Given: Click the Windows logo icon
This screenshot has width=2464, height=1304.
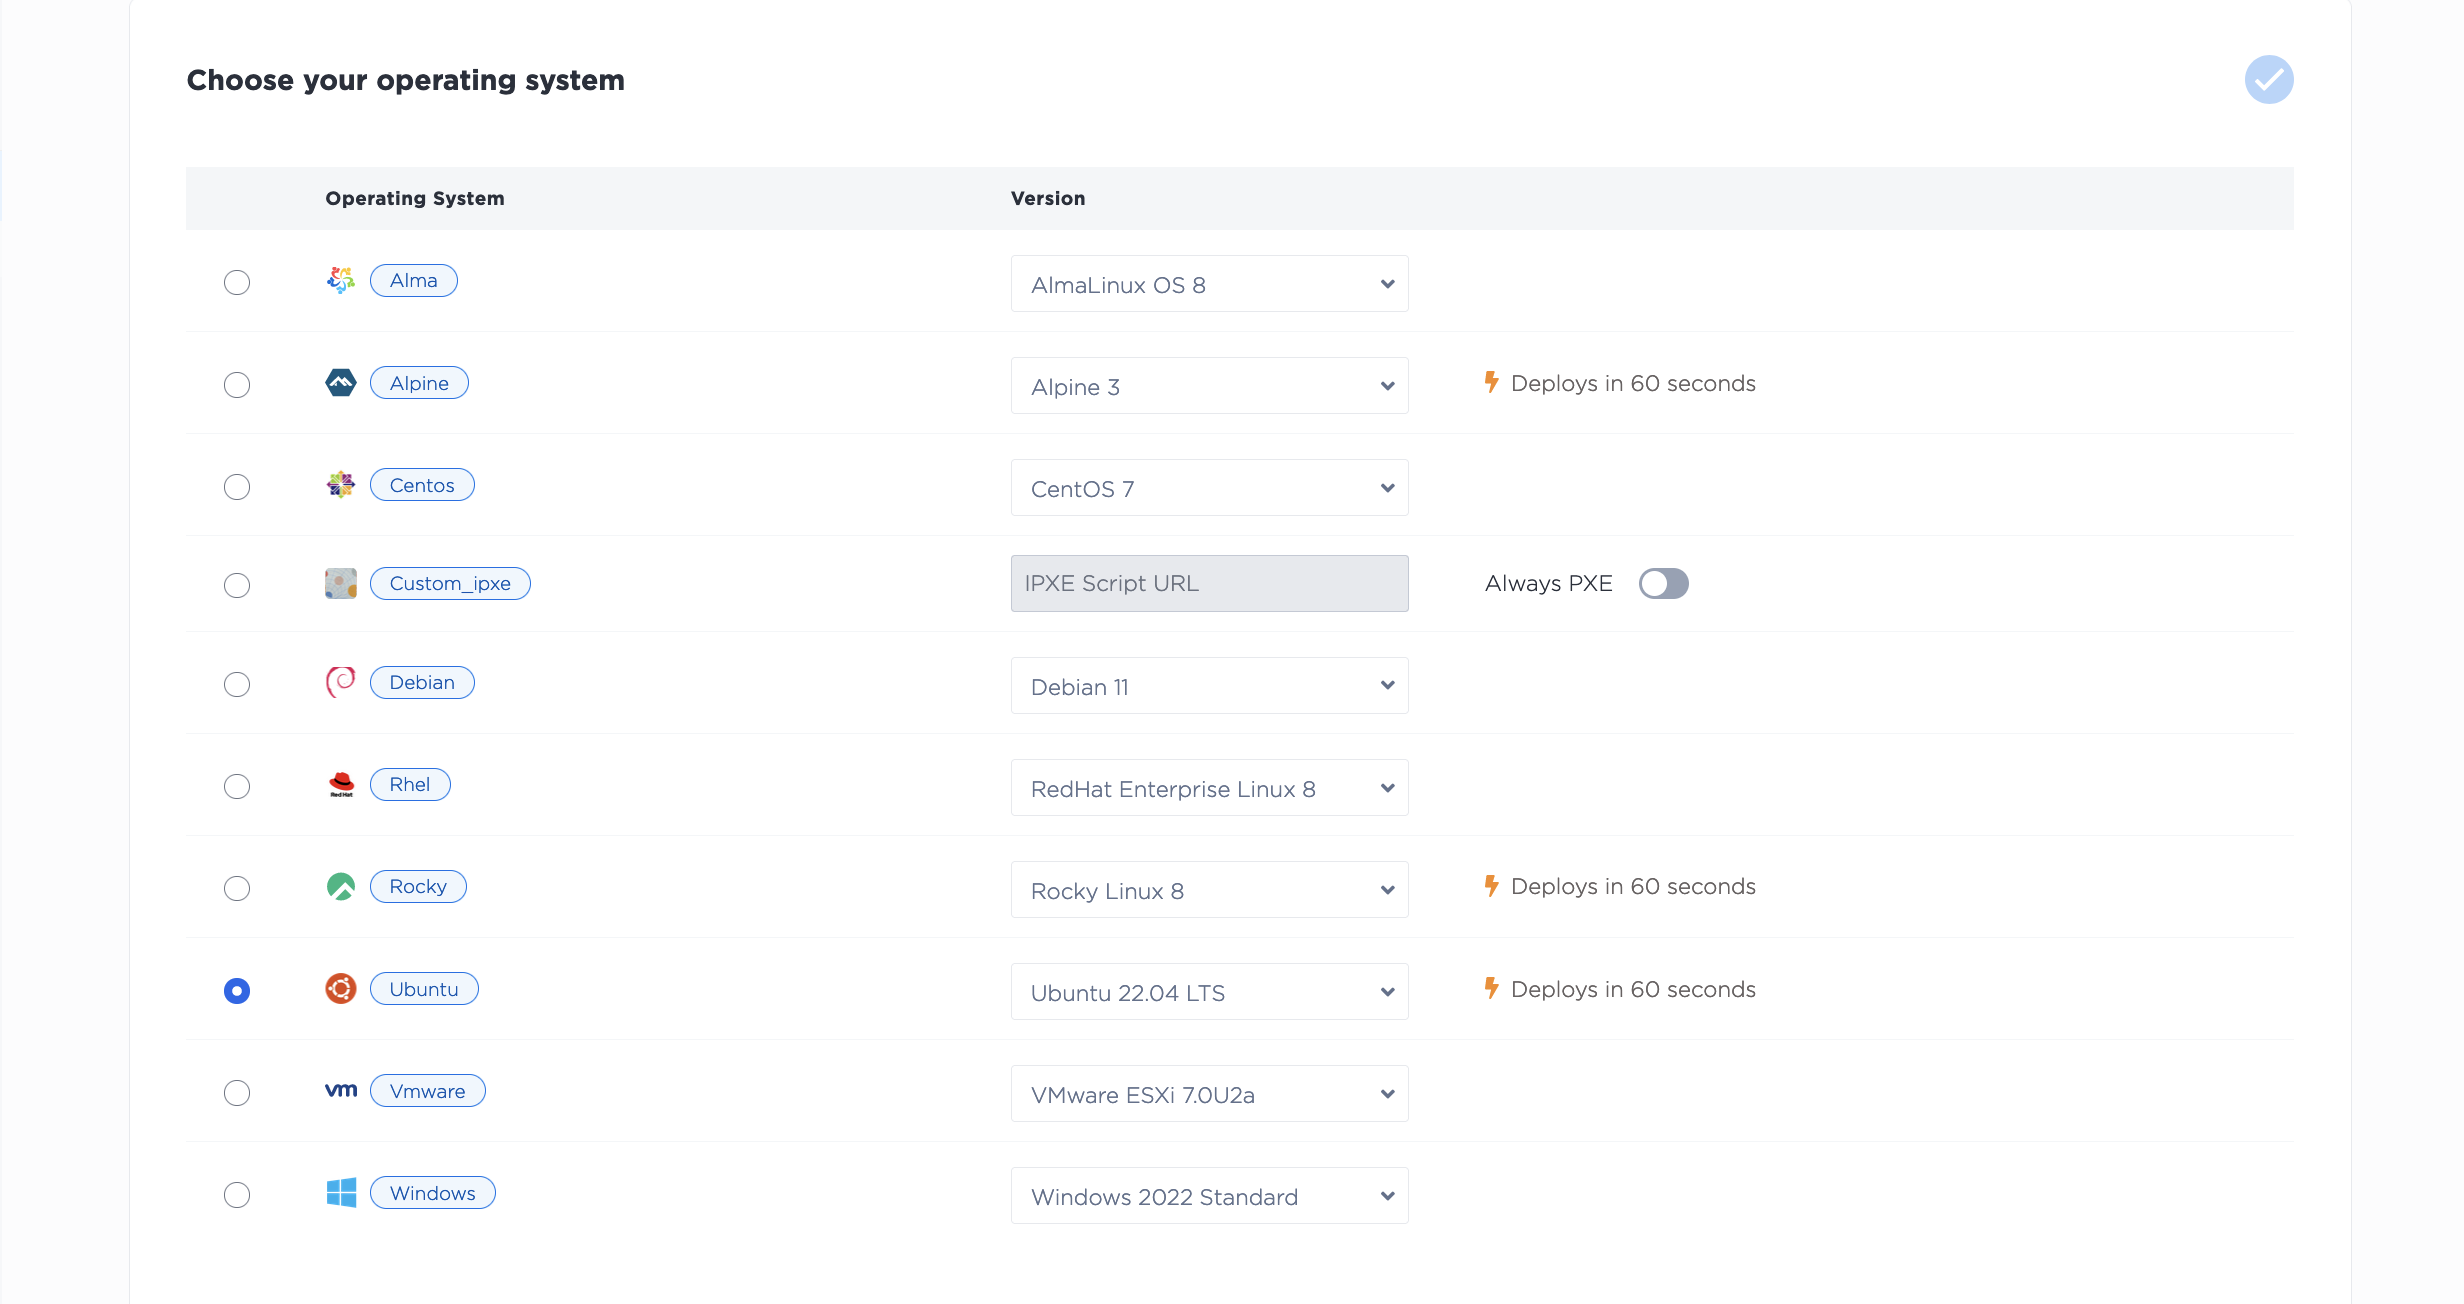Looking at the screenshot, I should pos(341,1192).
